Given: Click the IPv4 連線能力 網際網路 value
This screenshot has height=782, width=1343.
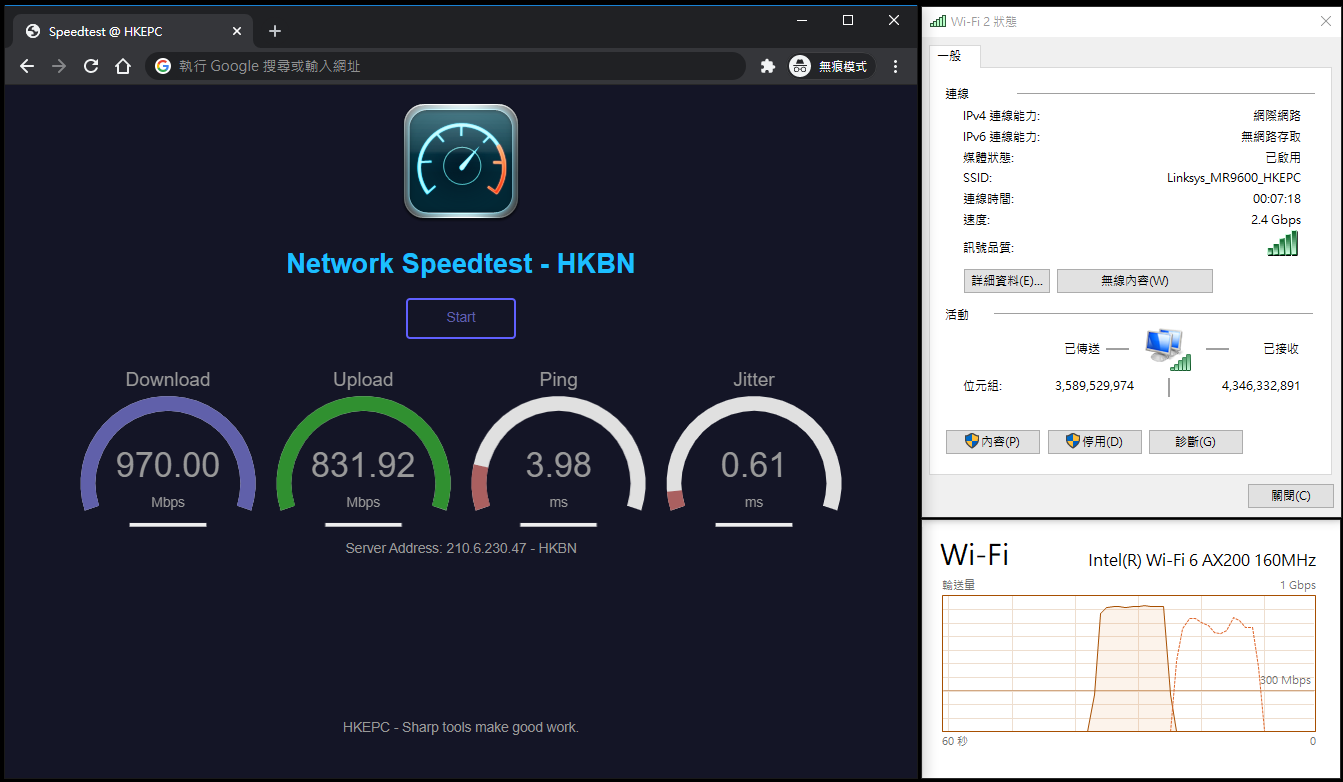Looking at the screenshot, I should tap(1277, 116).
